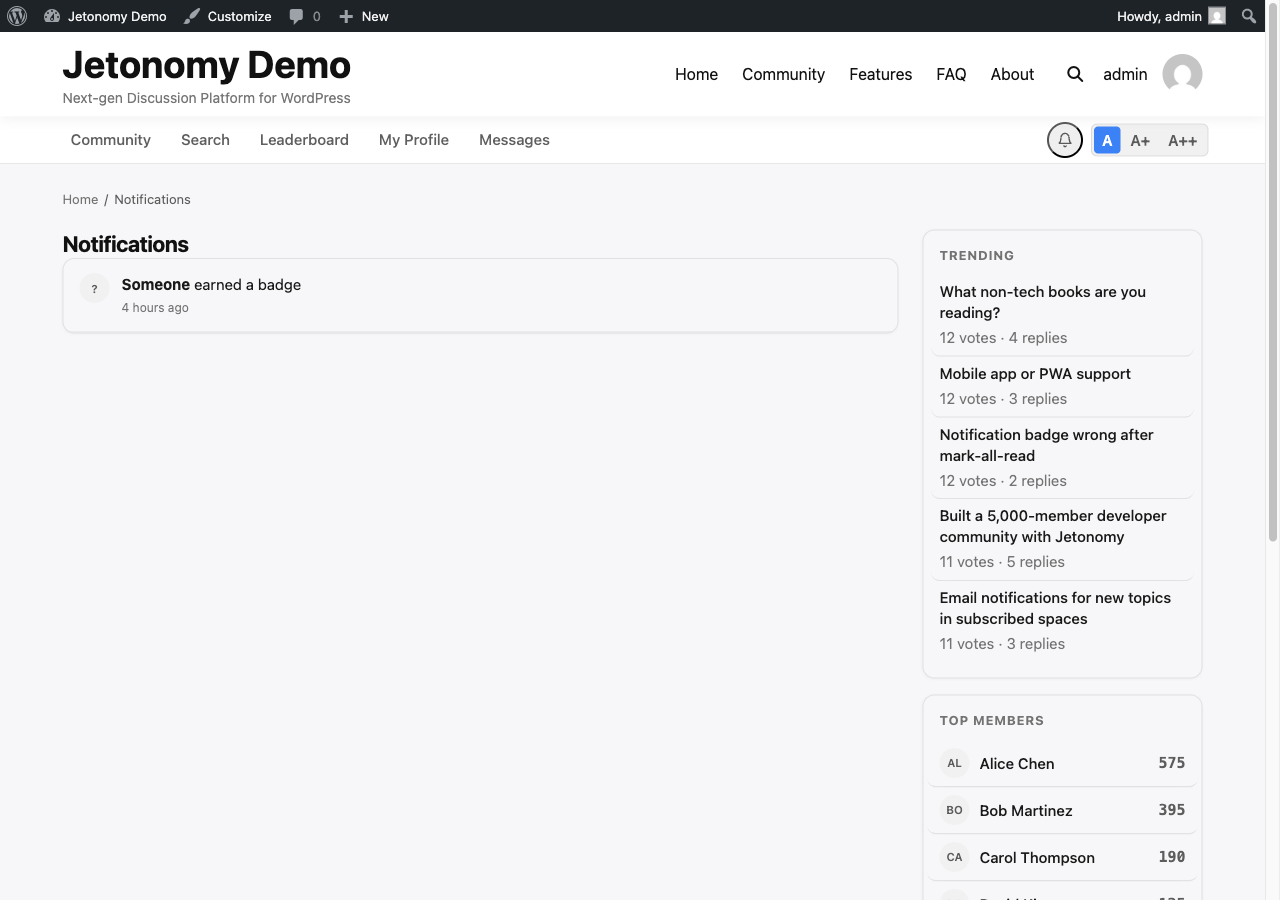Switch to A++ largest font size
Image resolution: width=1280 pixels, height=900 pixels.
pos(1182,141)
